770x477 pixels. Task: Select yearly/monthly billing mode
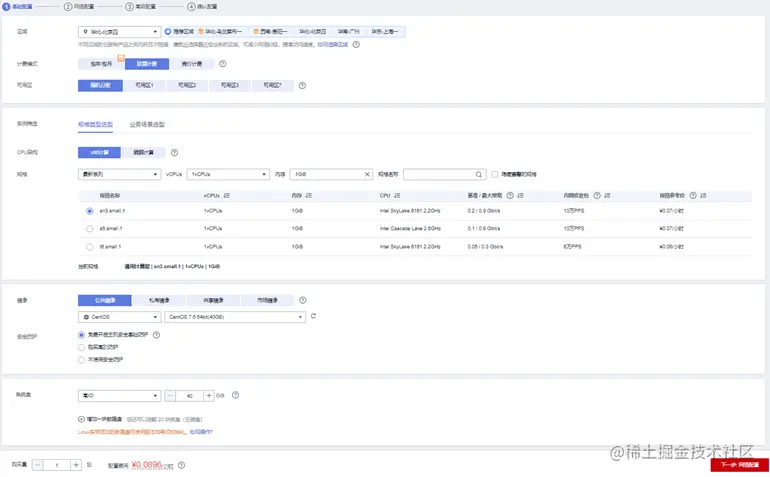click(x=101, y=64)
